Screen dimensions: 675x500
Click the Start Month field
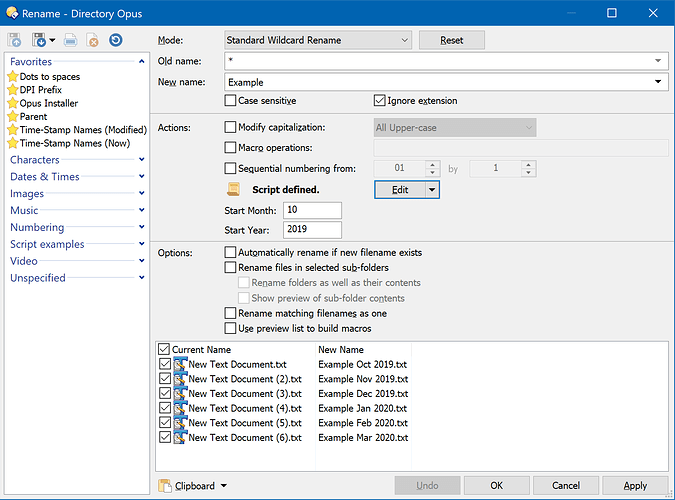click(312, 210)
